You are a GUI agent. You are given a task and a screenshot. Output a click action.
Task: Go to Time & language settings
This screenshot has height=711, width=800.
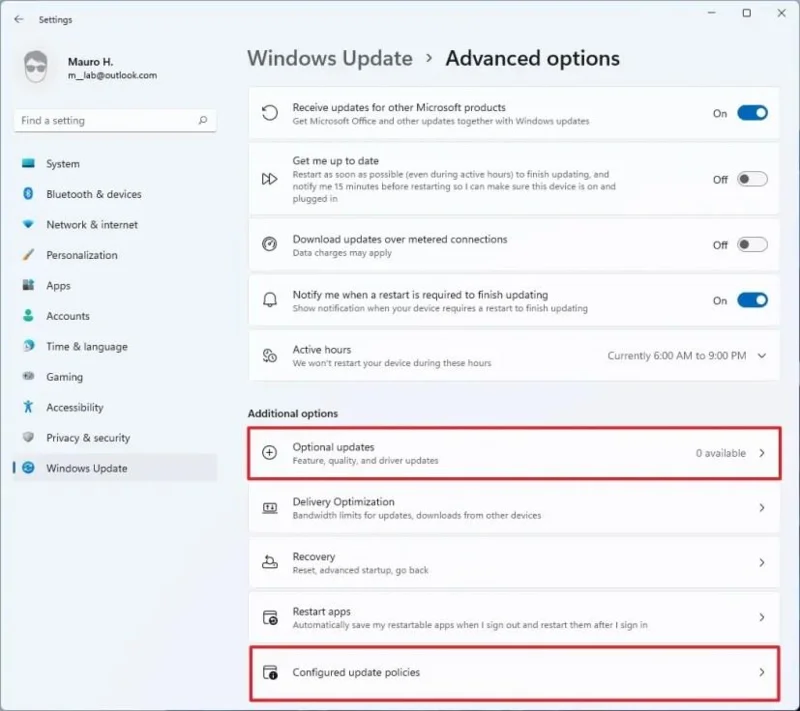click(115, 346)
